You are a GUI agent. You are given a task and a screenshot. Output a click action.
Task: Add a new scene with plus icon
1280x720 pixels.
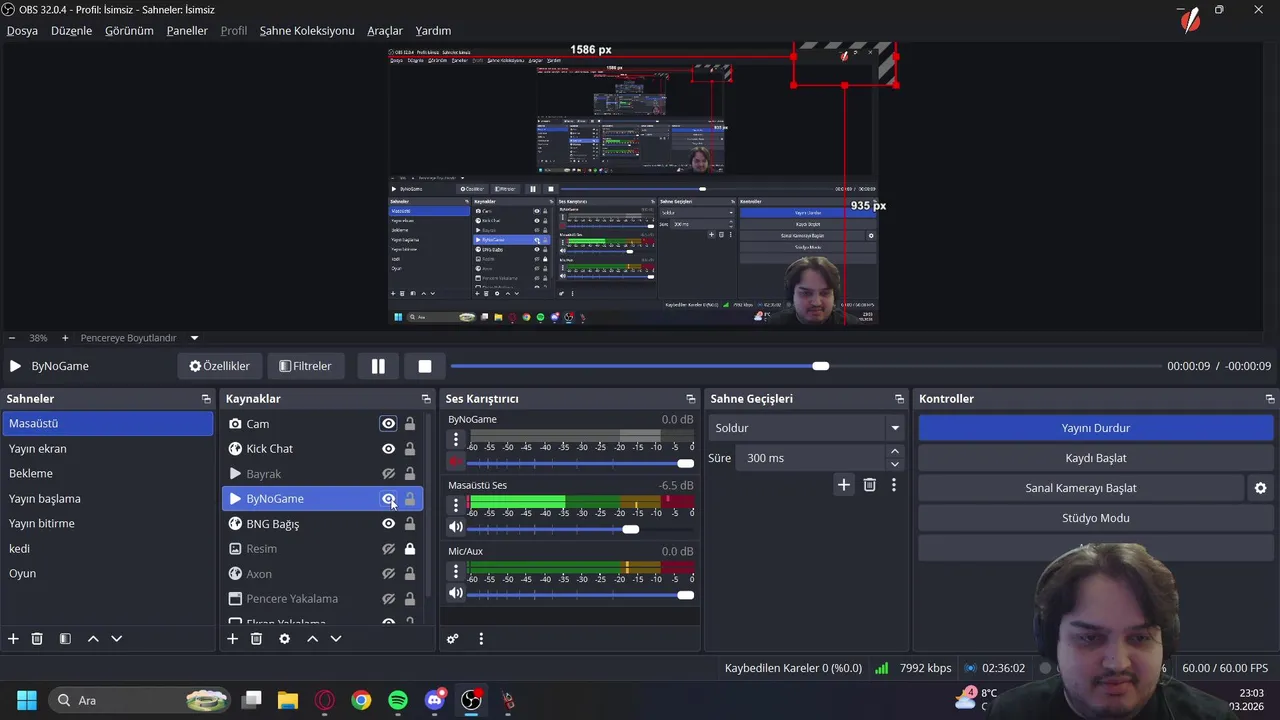(13, 639)
